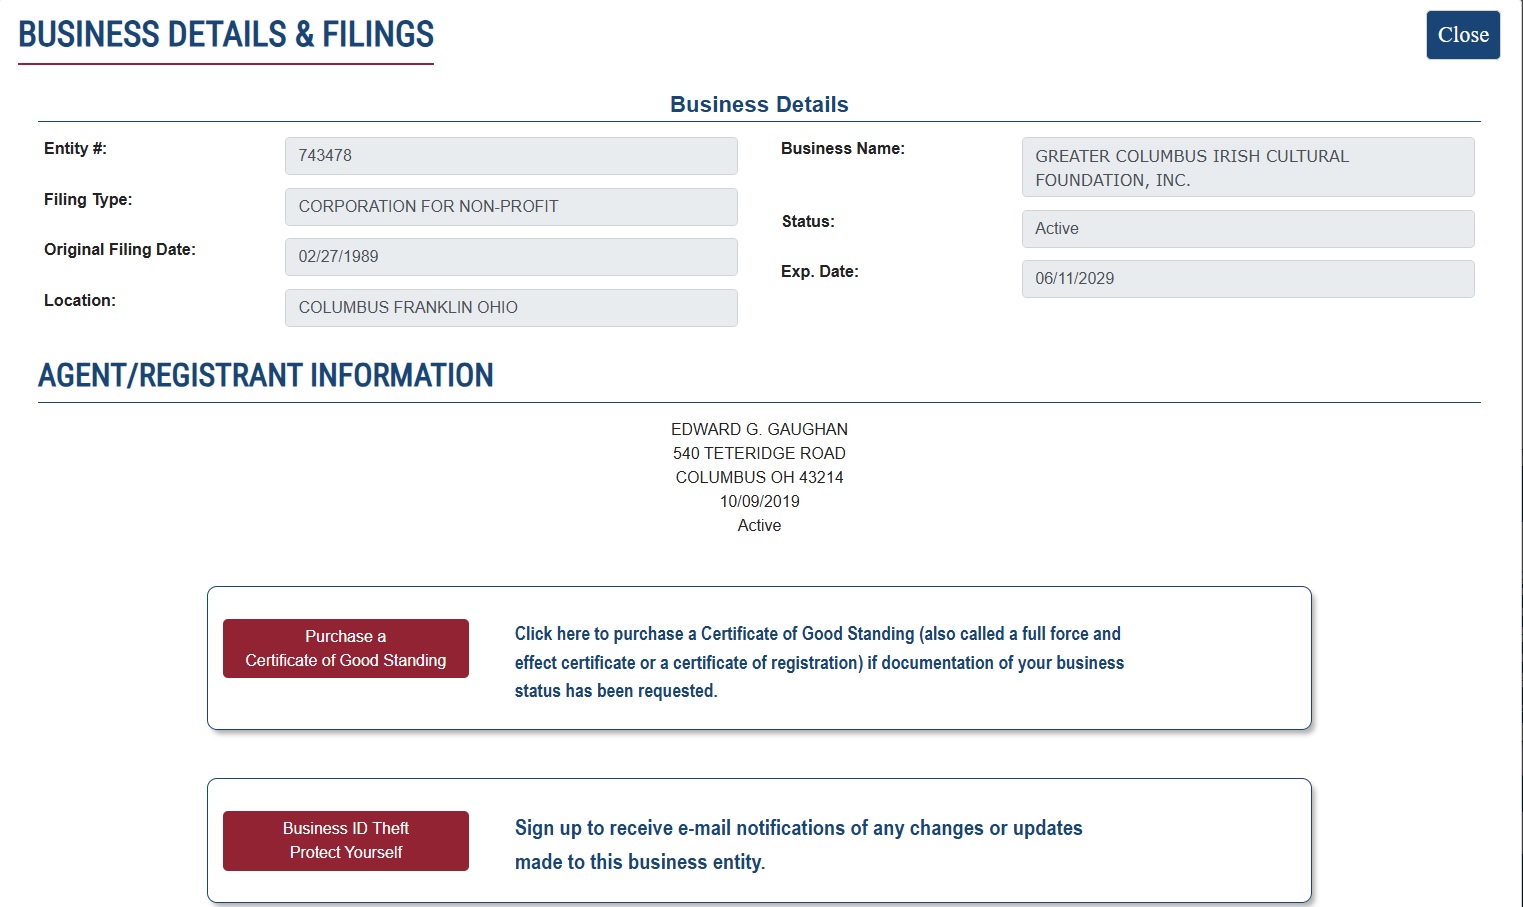This screenshot has height=907, width=1523.
Task: Click the agent address 540 TETERIDGE ROAD
Action: [x=759, y=453]
